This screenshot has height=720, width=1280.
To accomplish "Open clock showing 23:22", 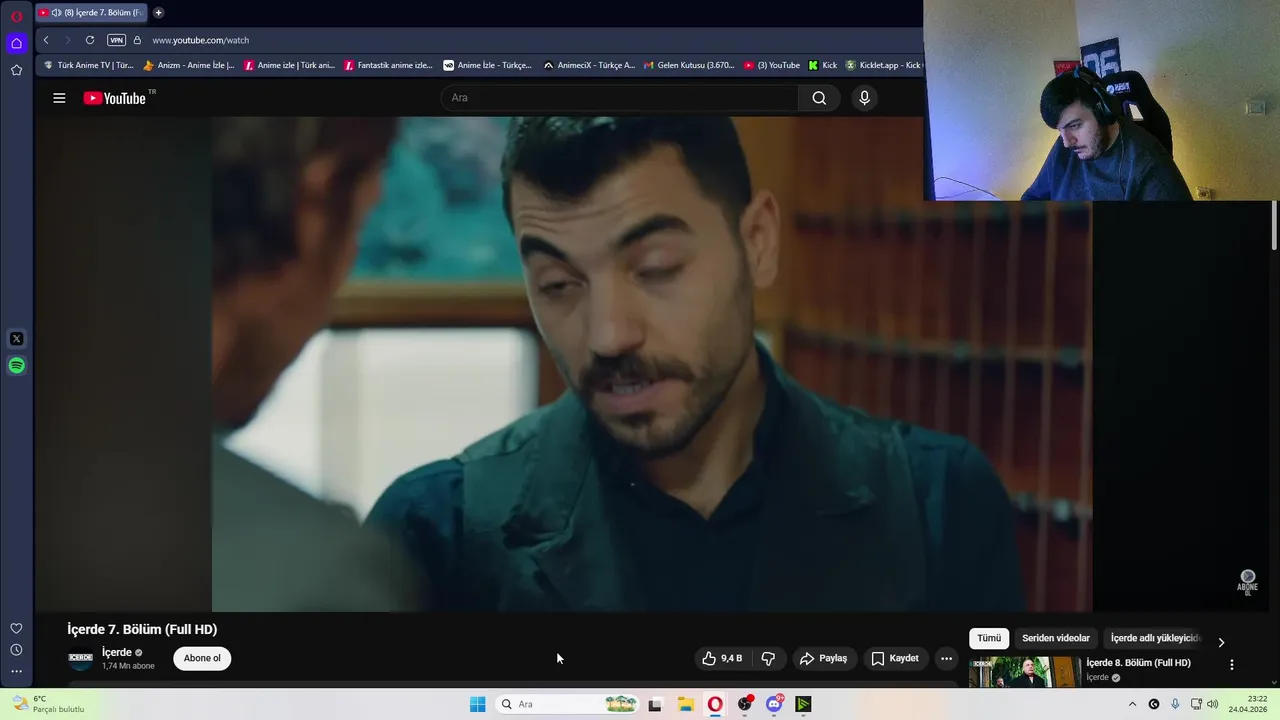I will point(1247,704).
